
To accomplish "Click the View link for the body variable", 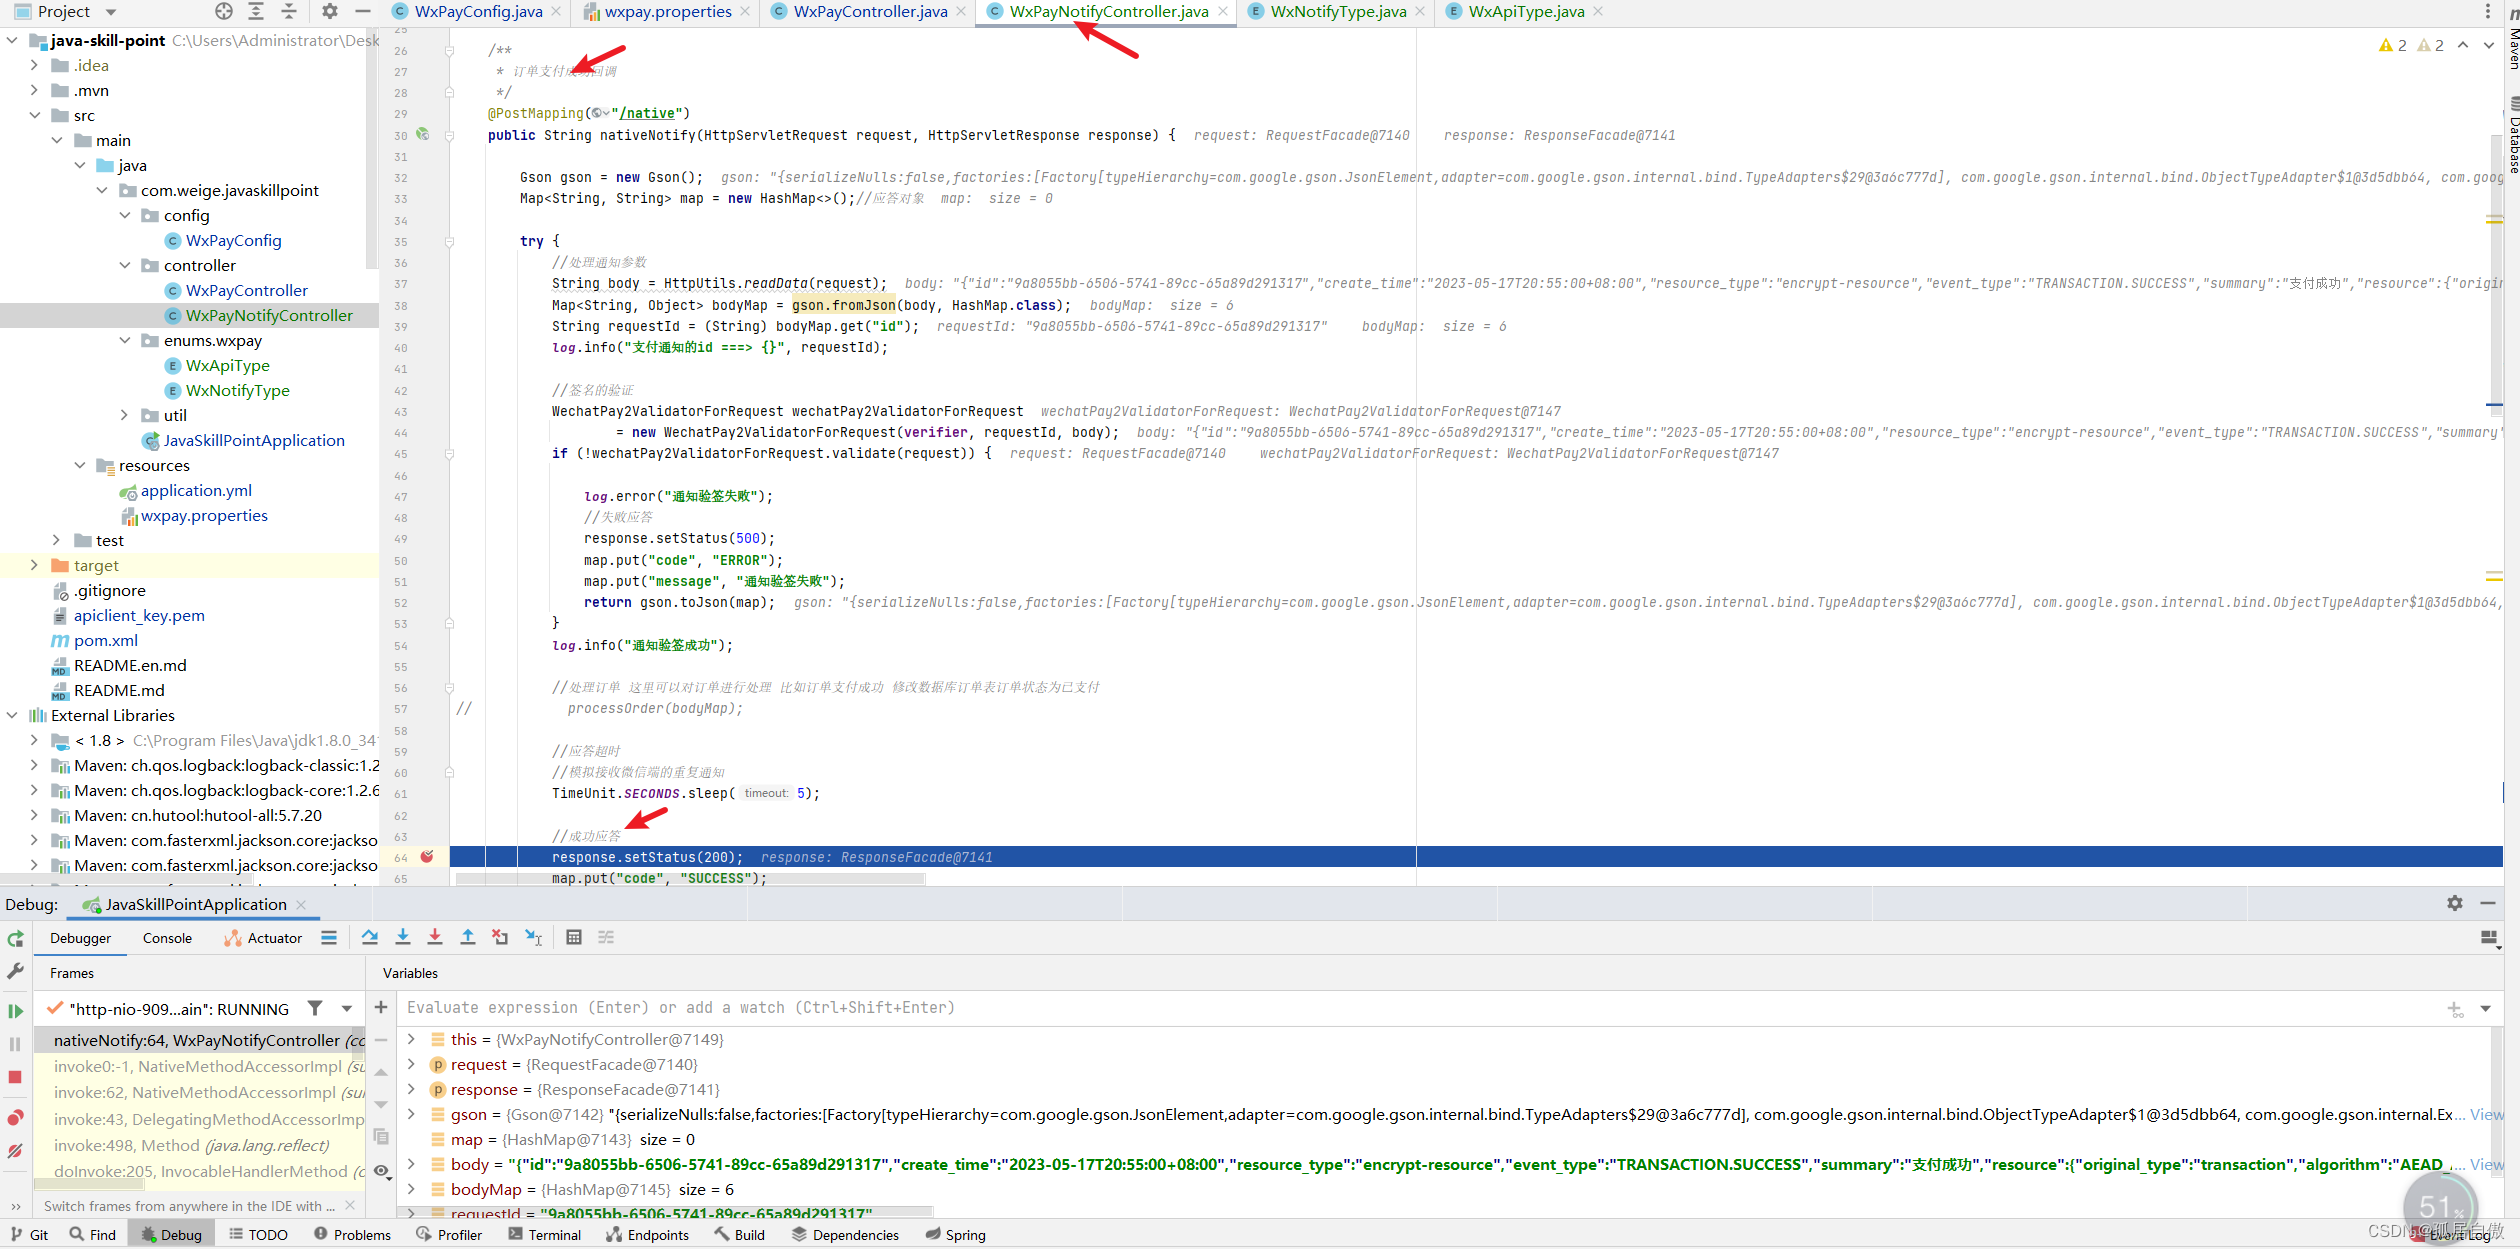I will (2486, 1164).
